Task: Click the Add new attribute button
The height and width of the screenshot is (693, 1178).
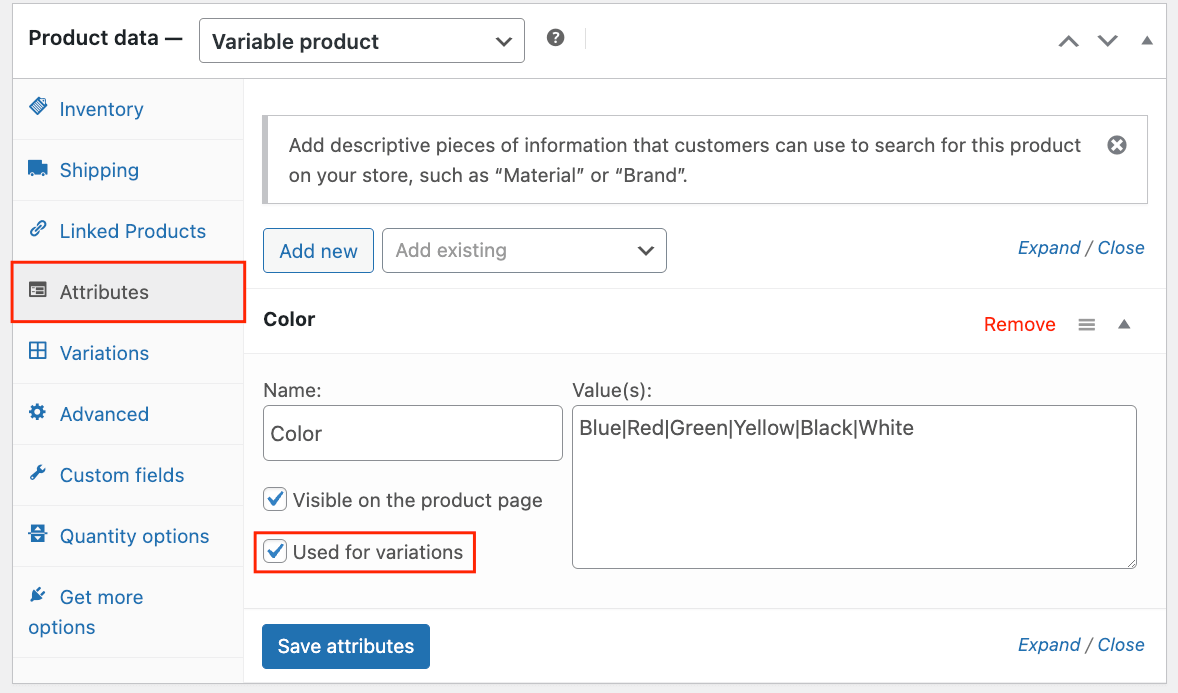Action: click(319, 251)
